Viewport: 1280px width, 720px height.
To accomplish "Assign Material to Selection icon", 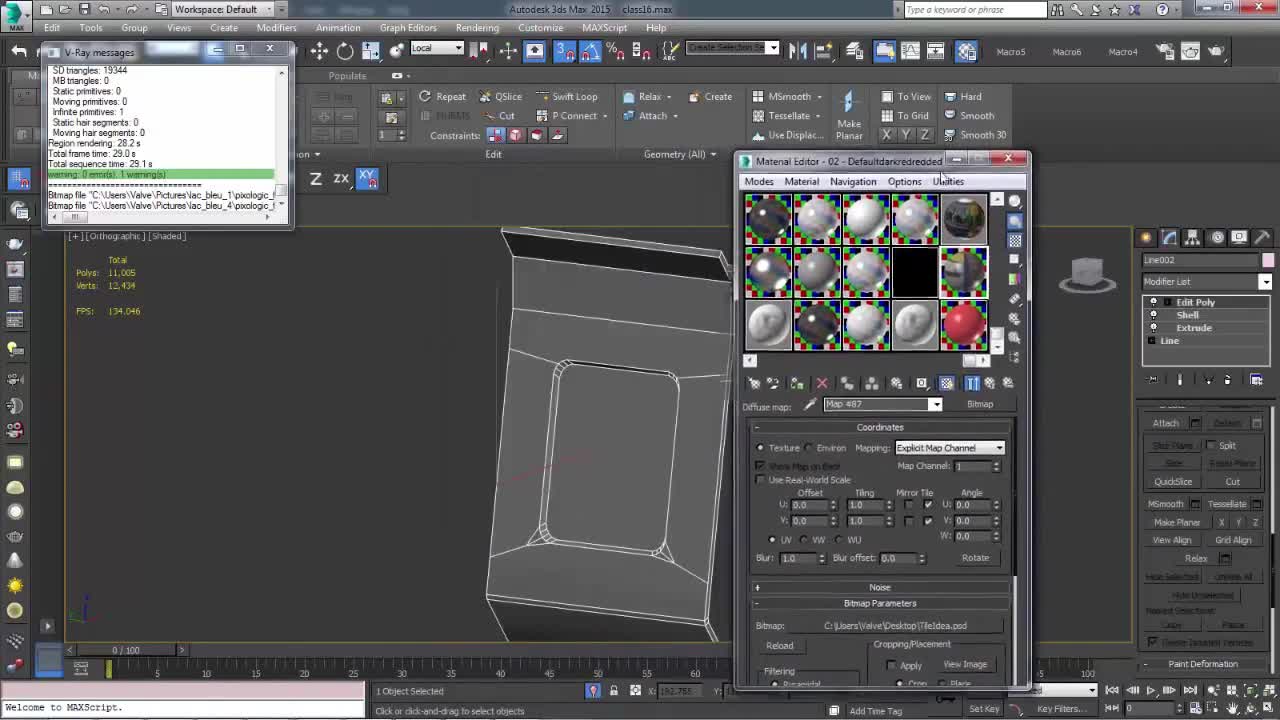I will (x=797, y=383).
